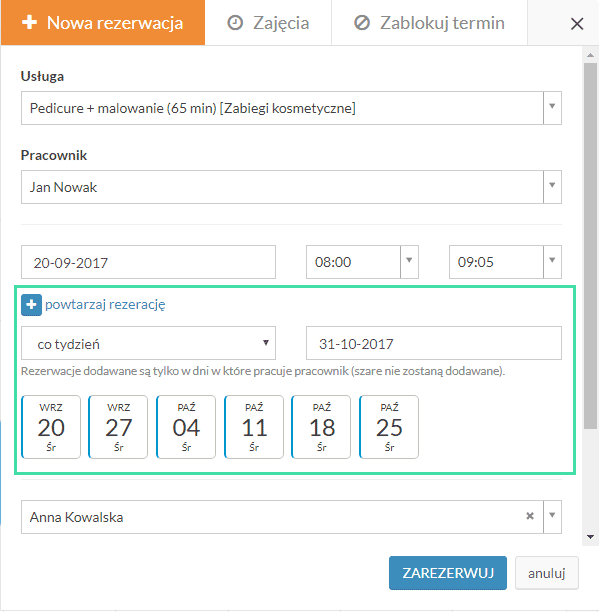Click the 31-10-2017 end date field
This screenshot has height=612, width=599.
click(x=434, y=343)
